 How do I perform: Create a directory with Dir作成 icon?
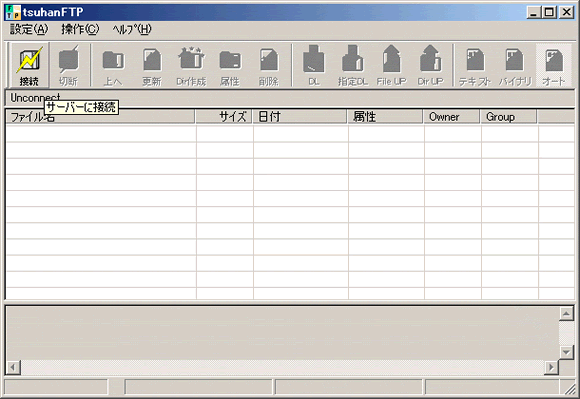click(x=191, y=65)
